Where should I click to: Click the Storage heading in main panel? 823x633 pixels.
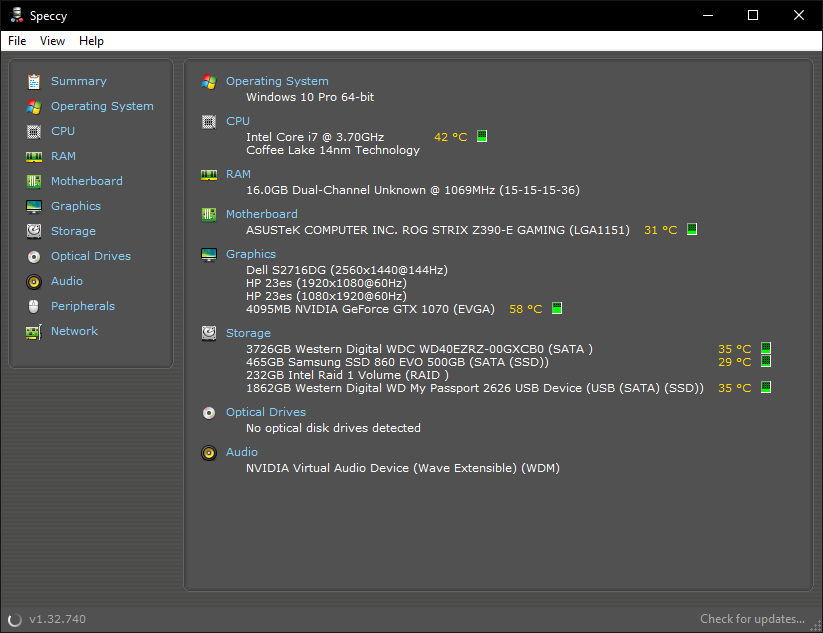pyautogui.click(x=248, y=333)
